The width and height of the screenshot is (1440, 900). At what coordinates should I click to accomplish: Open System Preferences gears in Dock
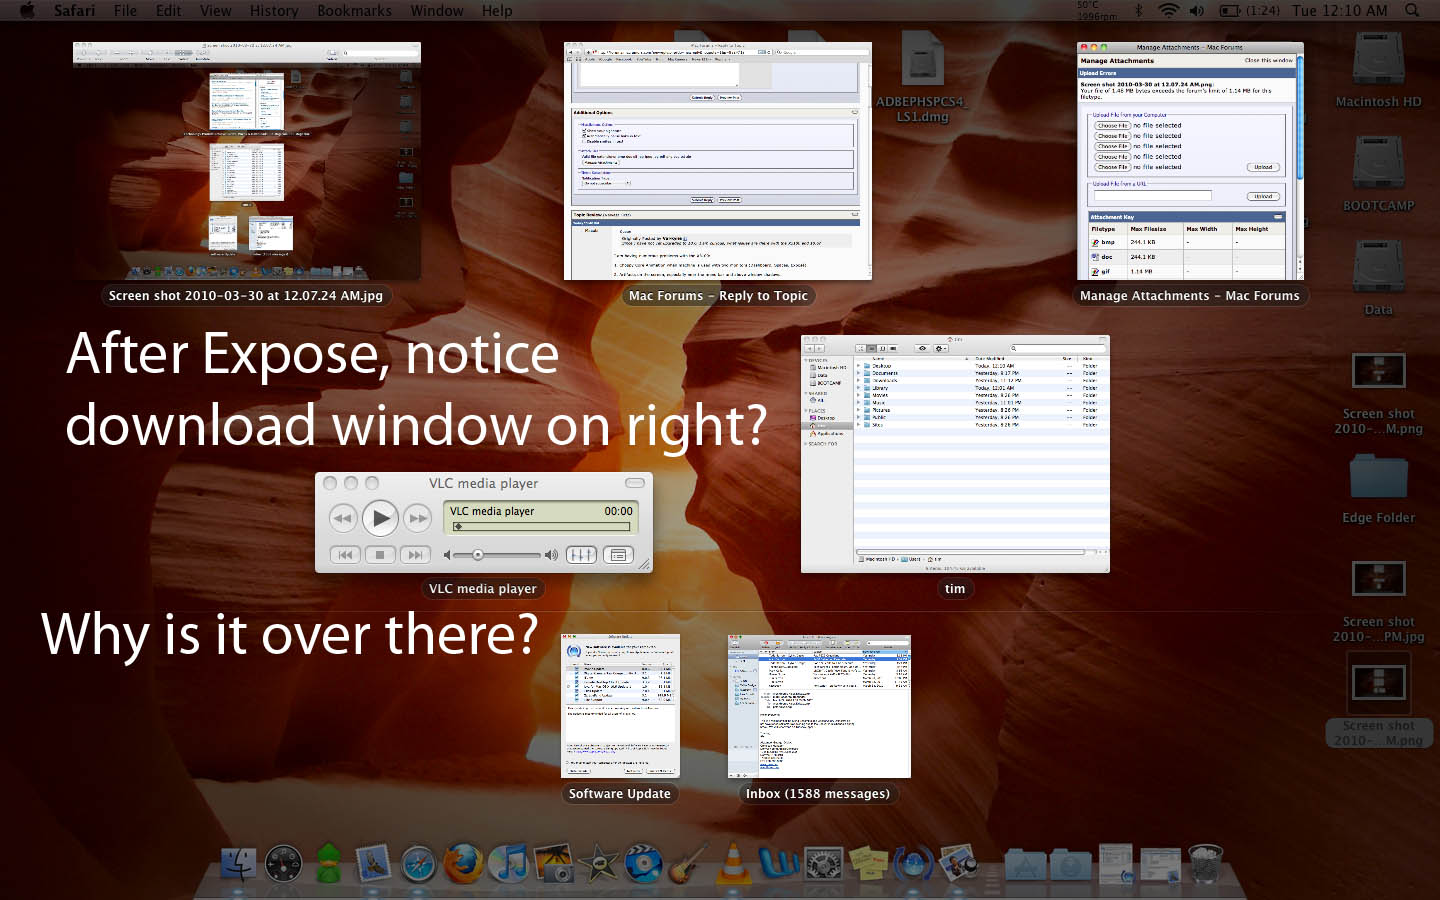click(823, 864)
